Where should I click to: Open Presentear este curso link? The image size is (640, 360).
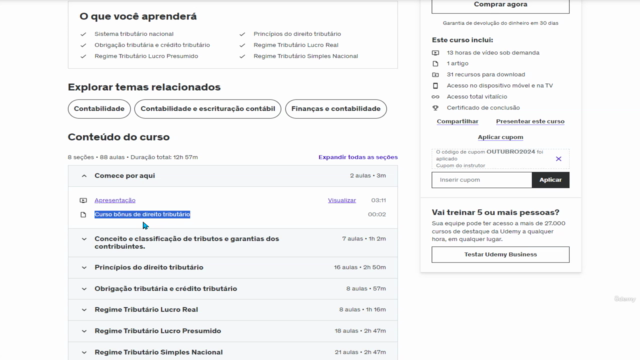coord(530,121)
